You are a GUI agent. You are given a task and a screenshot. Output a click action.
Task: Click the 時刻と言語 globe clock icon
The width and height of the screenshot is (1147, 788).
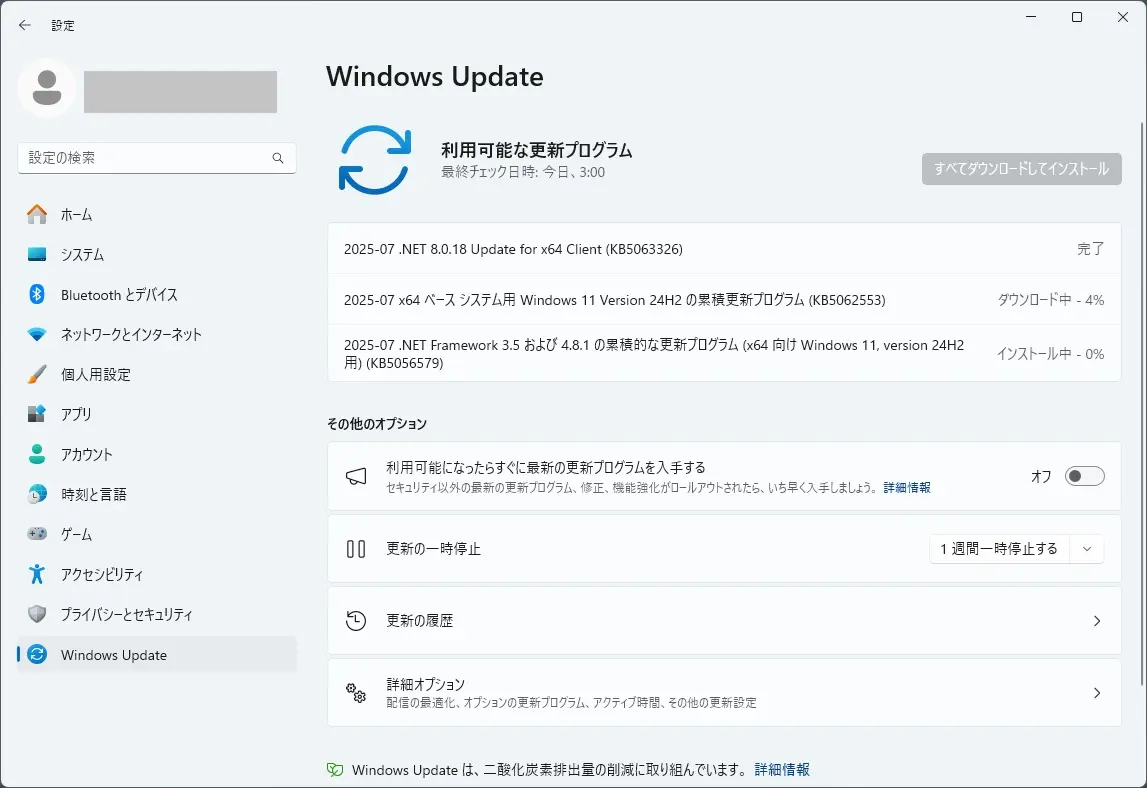(37, 494)
